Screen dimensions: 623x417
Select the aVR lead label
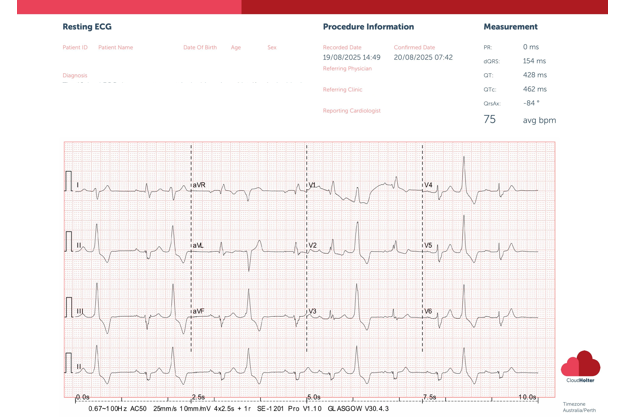click(199, 185)
